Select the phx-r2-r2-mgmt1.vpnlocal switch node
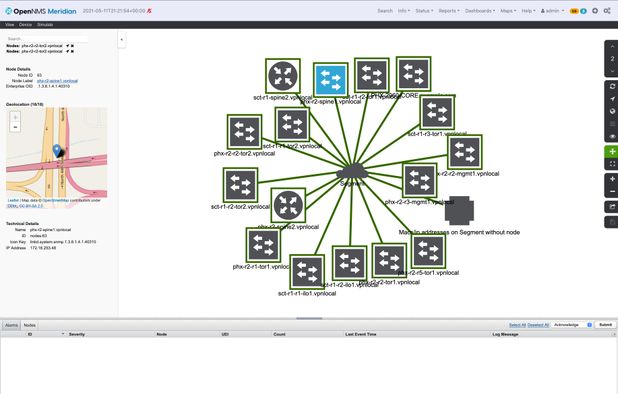 [x=465, y=152]
